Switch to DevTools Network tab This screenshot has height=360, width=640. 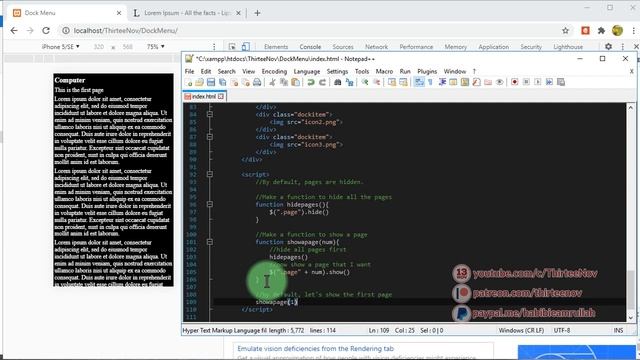pyautogui.click(x=376, y=47)
